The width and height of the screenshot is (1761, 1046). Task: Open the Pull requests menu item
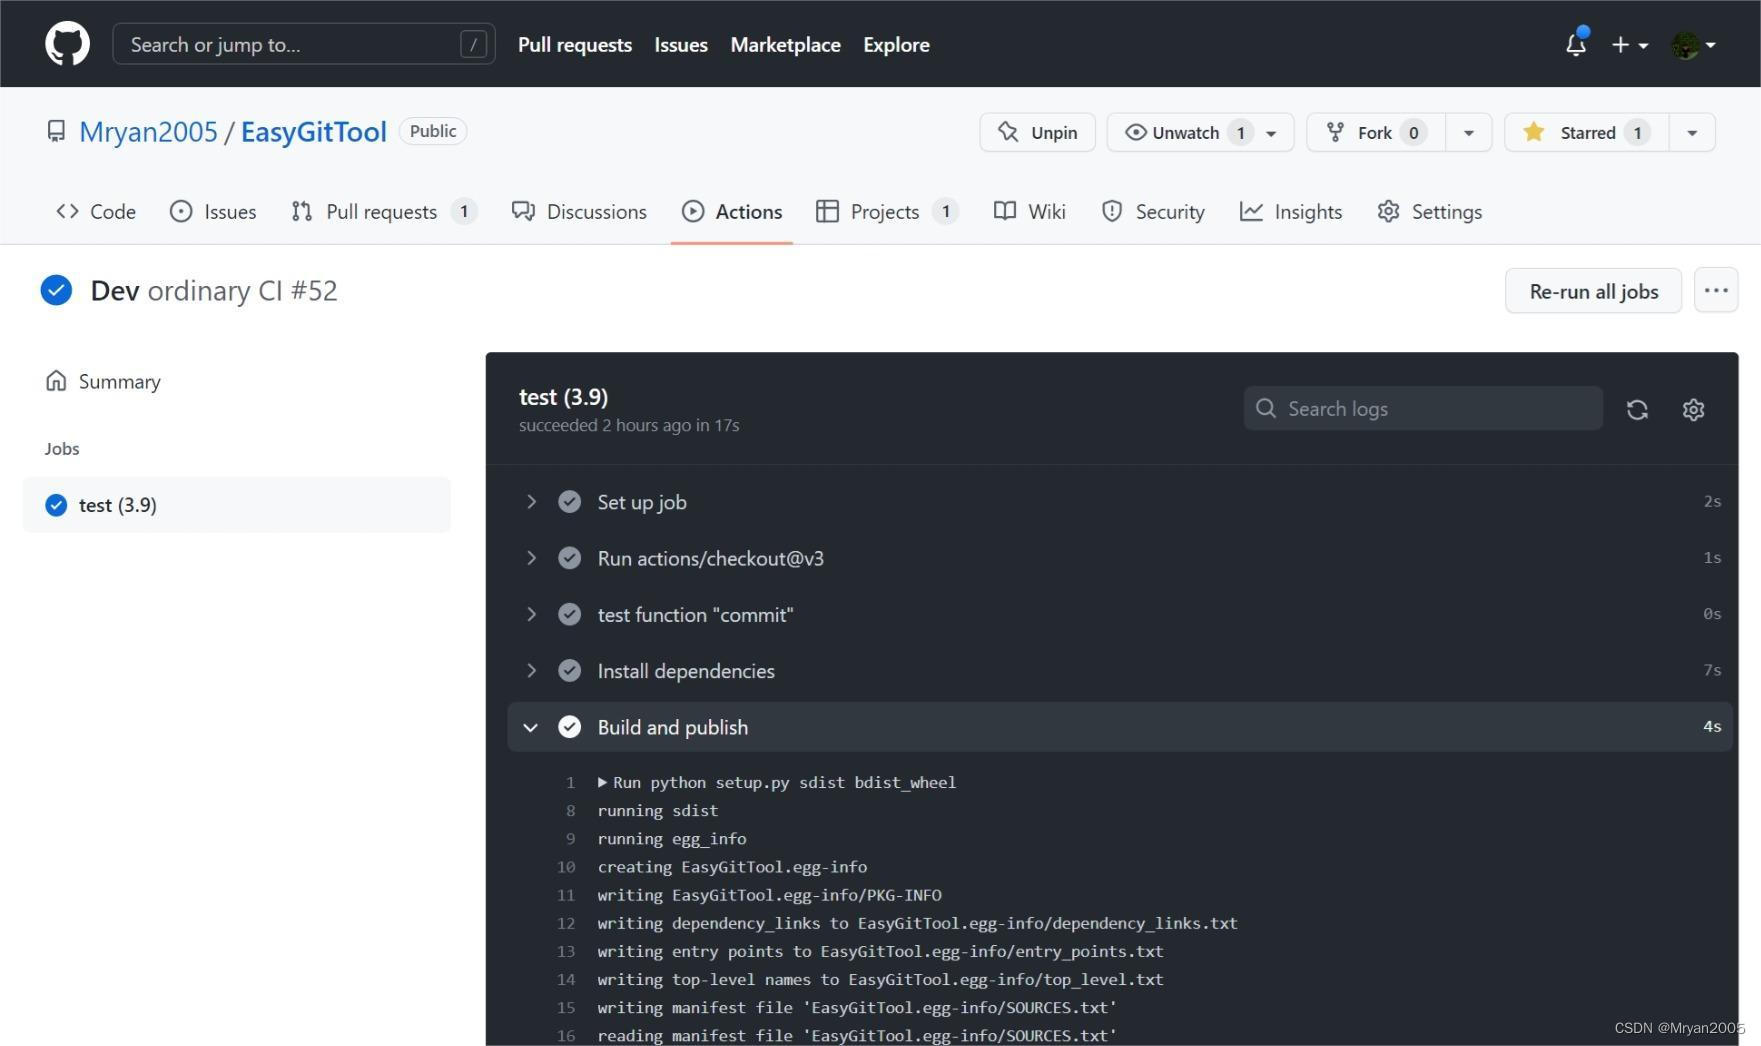coord(575,44)
